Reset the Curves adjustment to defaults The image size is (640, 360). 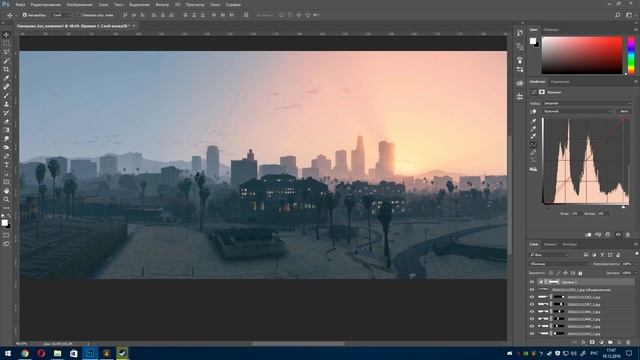(608, 235)
